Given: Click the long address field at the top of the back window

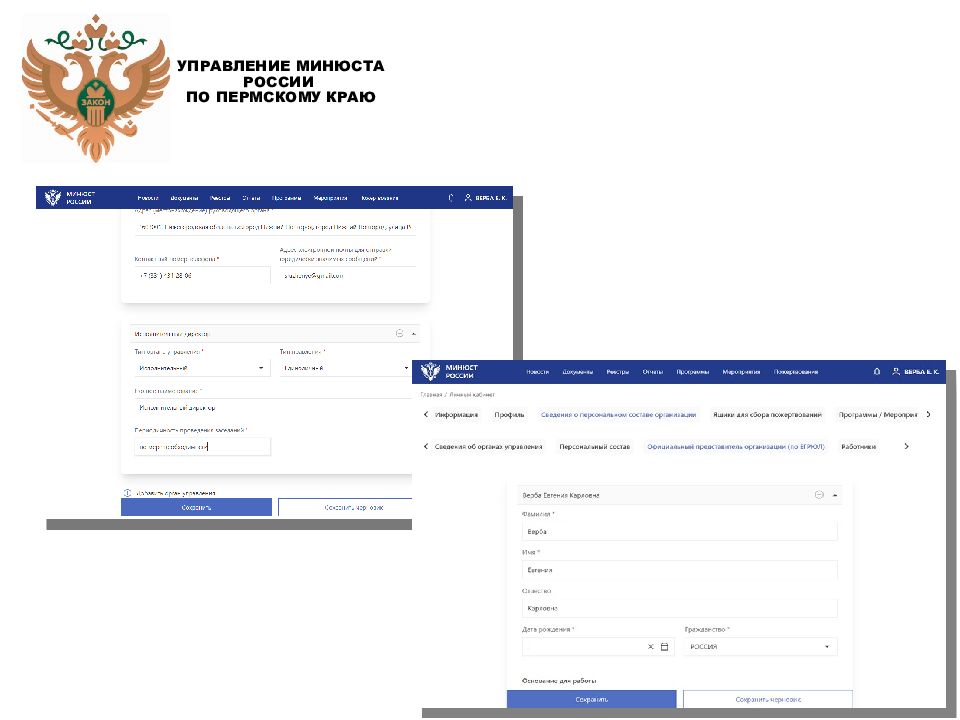Looking at the screenshot, I should (x=275, y=227).
